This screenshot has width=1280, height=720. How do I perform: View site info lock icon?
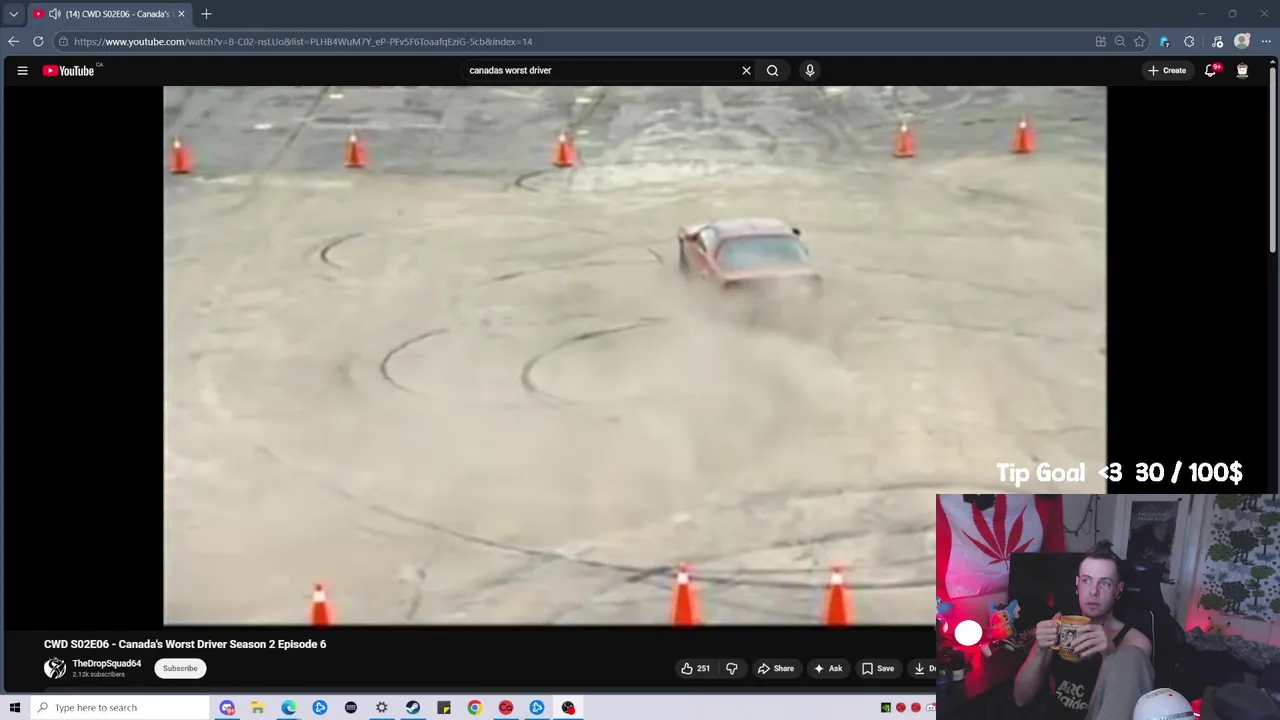coord(63,41)
